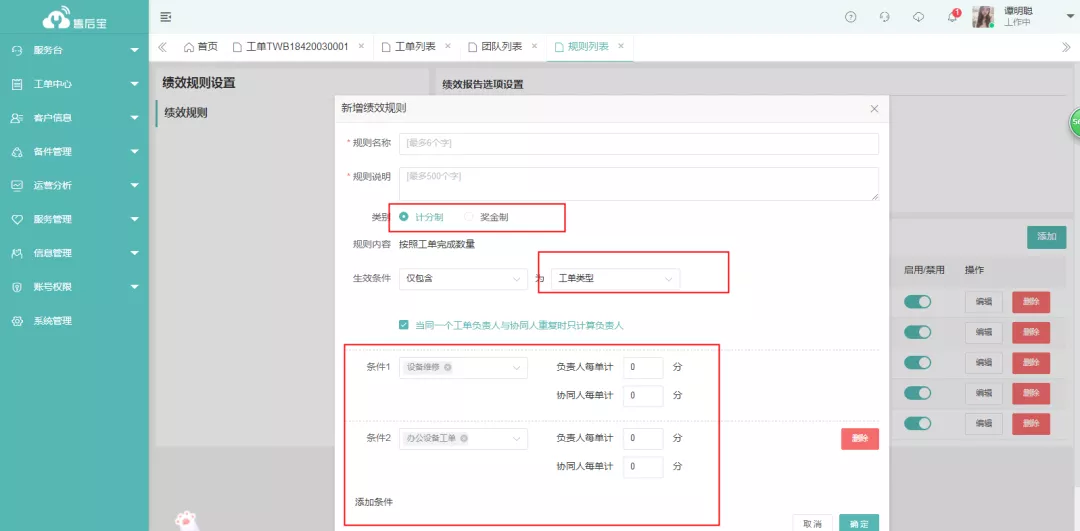This screenshot has width=1080, height=531.
Task: Click the 规则名称 input field
Action: click(638, 144)
